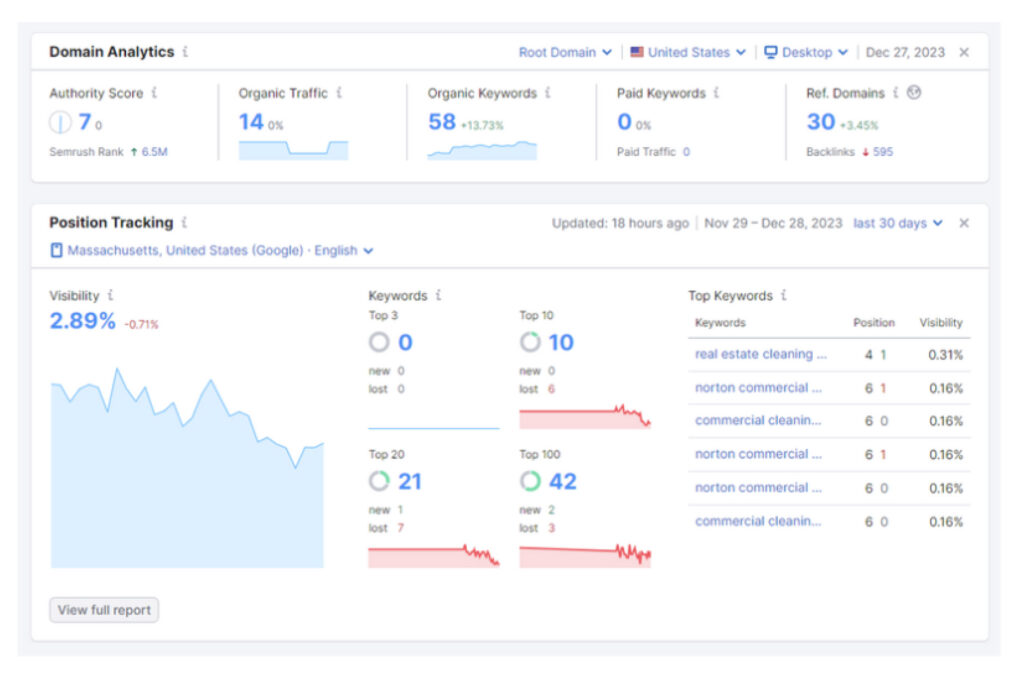The width and height of the screenshot is (1024, 680).
Task: Change the last 30 days date range
Action: (897, 223)
